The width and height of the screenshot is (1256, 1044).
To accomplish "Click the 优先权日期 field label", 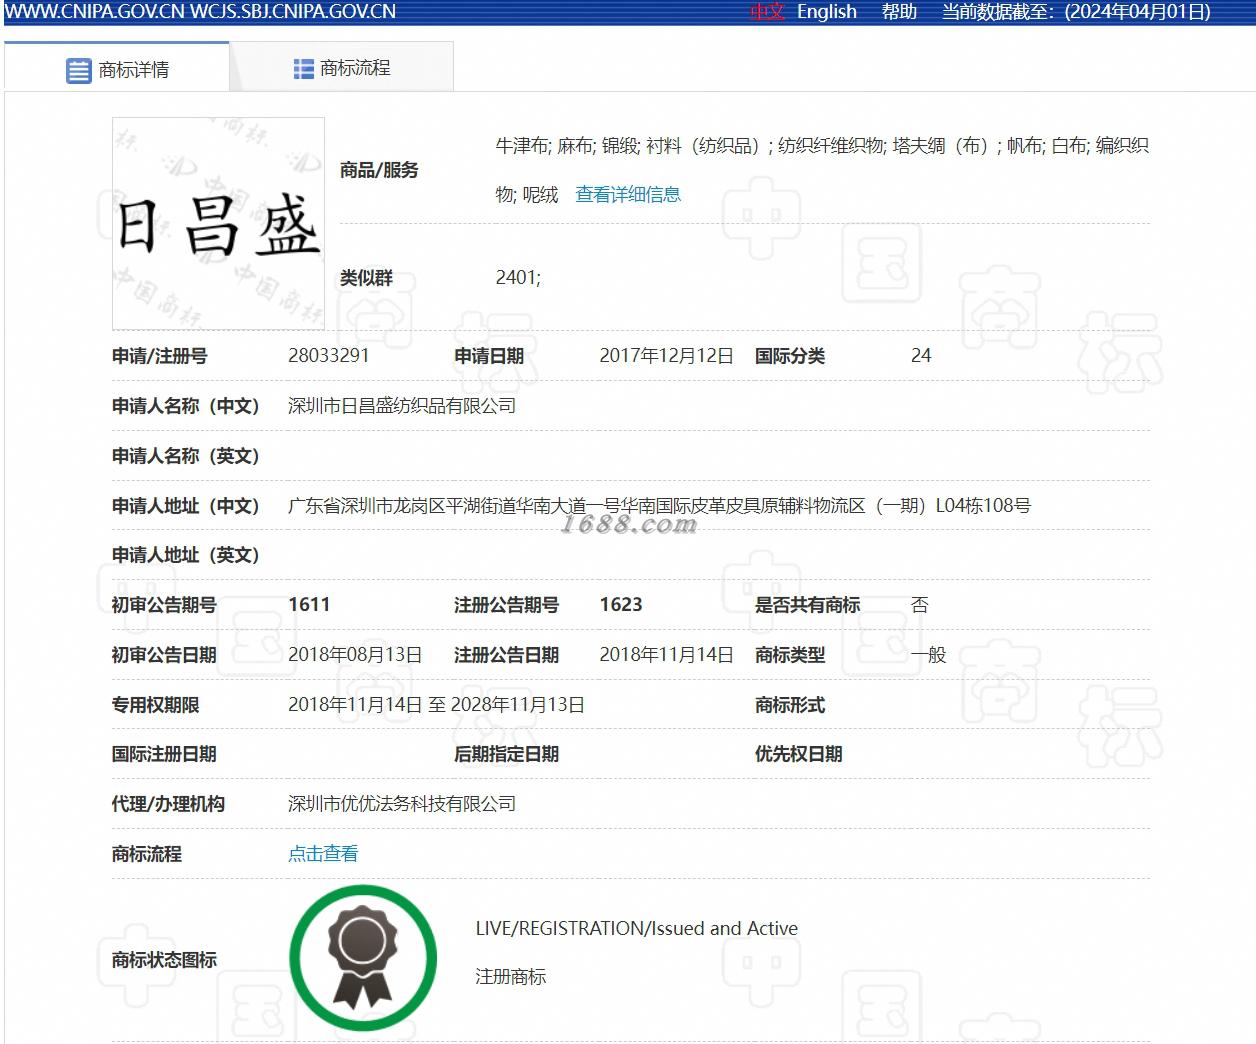I will click(x=798, y=753).
